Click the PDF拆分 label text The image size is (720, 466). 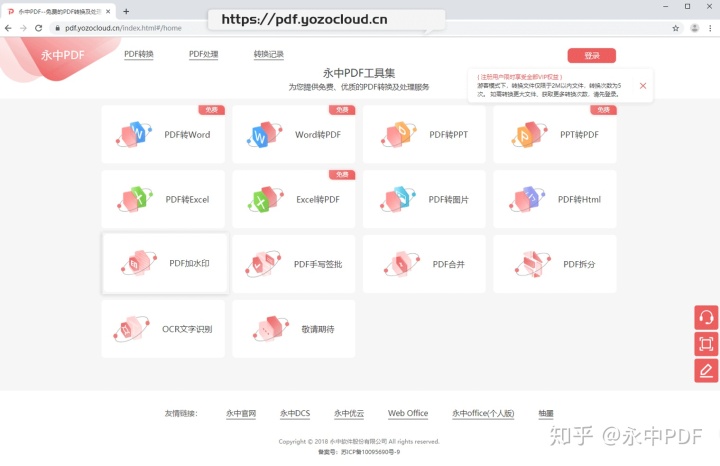579,264
